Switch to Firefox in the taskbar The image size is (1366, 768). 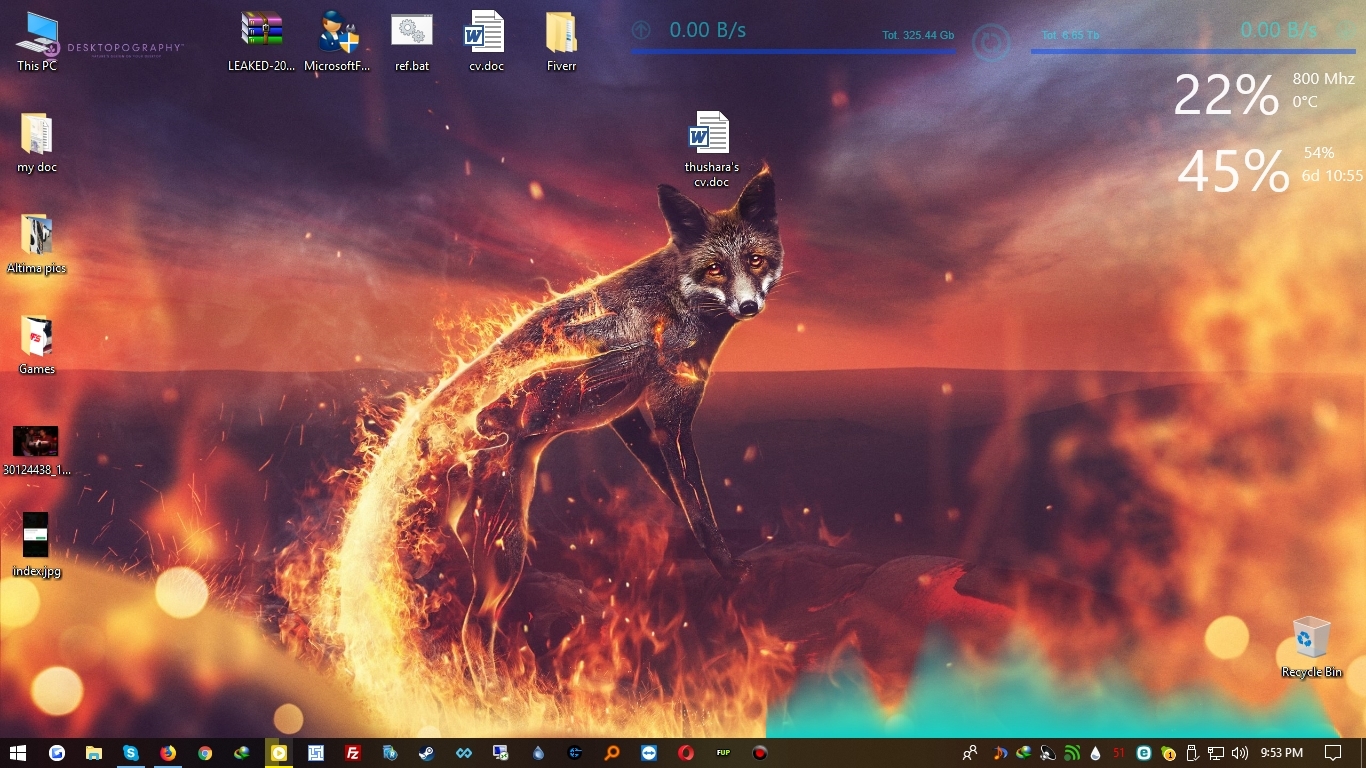[x=167, y=753]
